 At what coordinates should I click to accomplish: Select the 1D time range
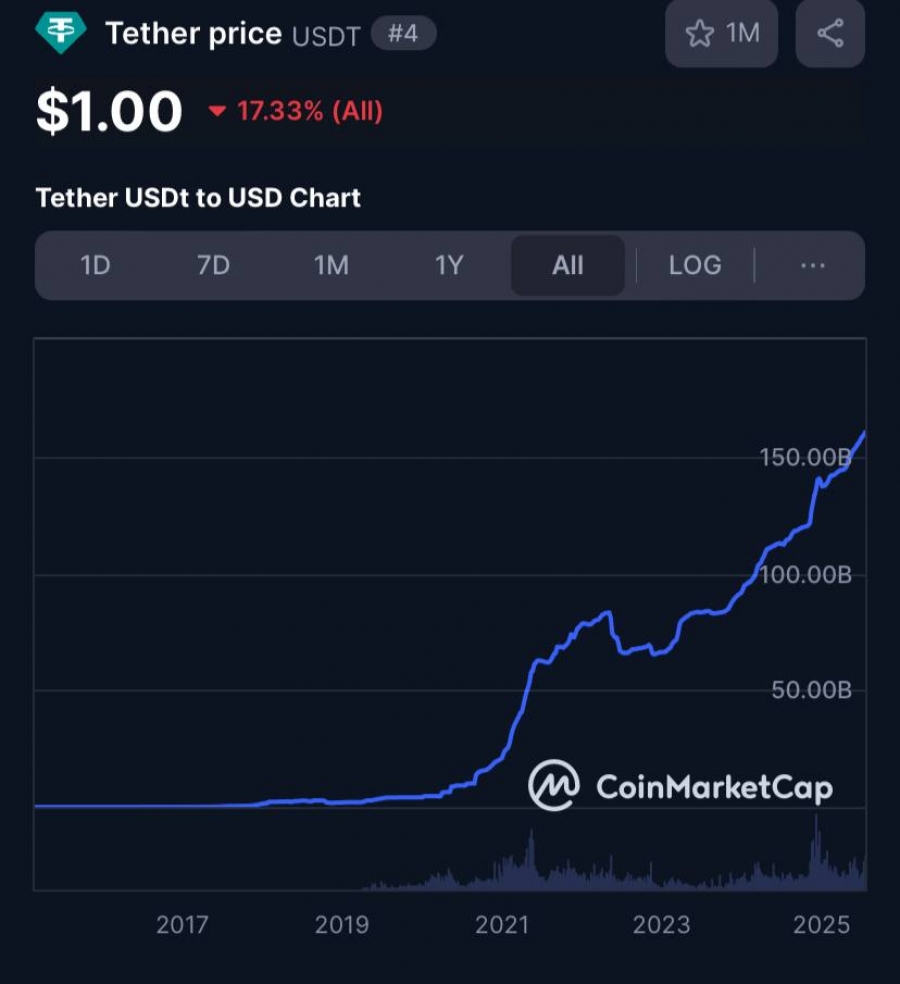(x=95, y=265)
